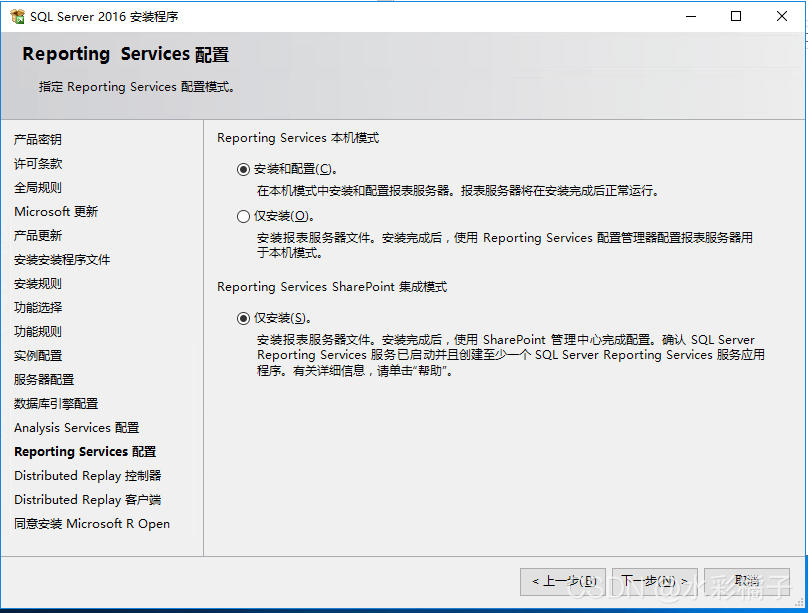Select the bold Reporting Services 配置 sidebar step
Screen dimensions: 808x613
(x=85, y=452)
